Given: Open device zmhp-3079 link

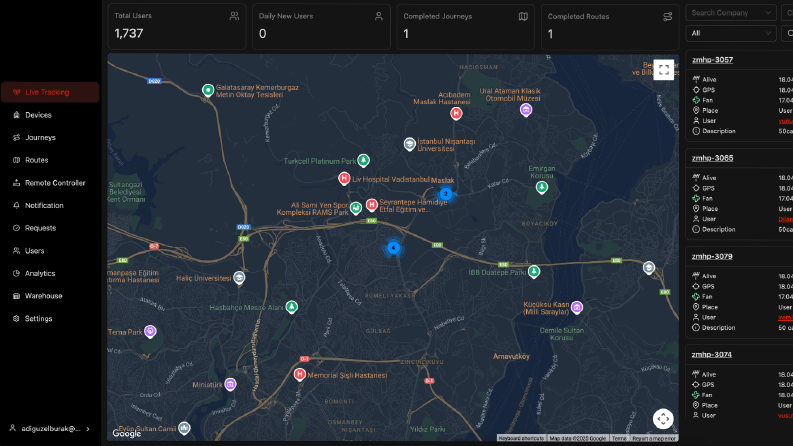Looking at the screenshot, I should [x=712, y=256].
